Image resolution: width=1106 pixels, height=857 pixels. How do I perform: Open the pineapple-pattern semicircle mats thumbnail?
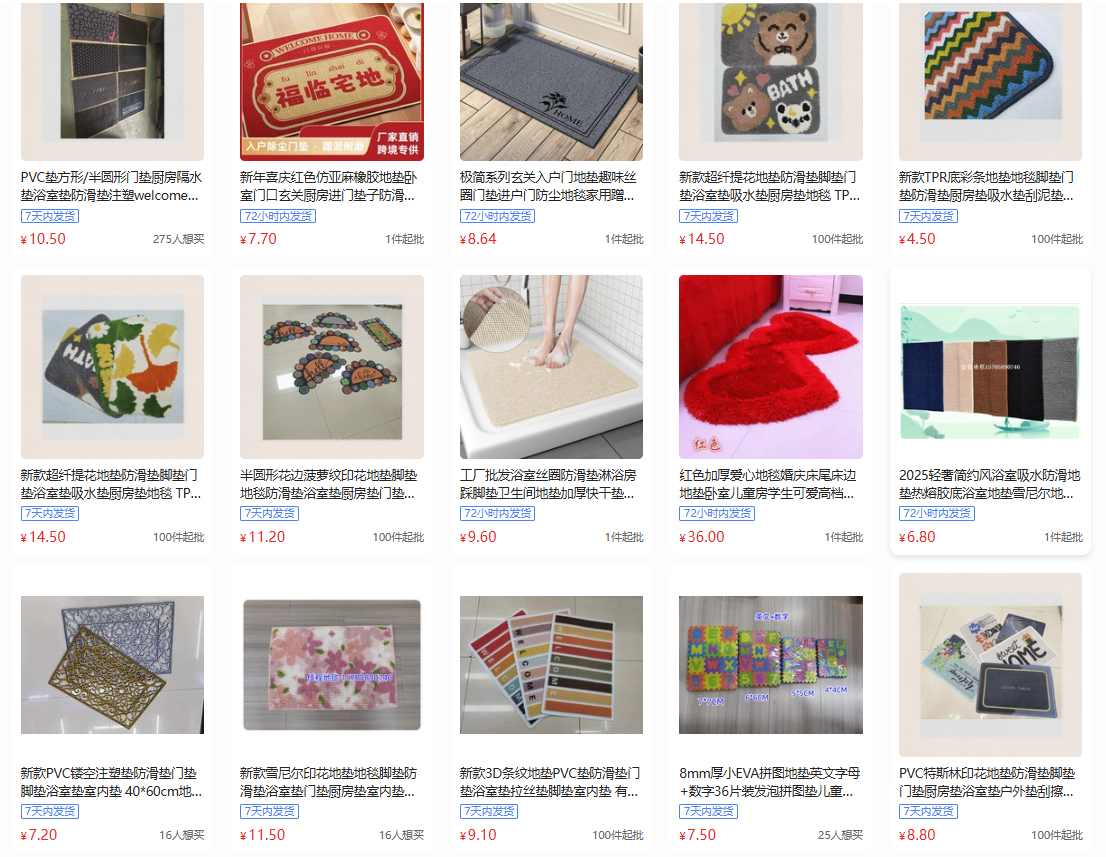[332, 367]
